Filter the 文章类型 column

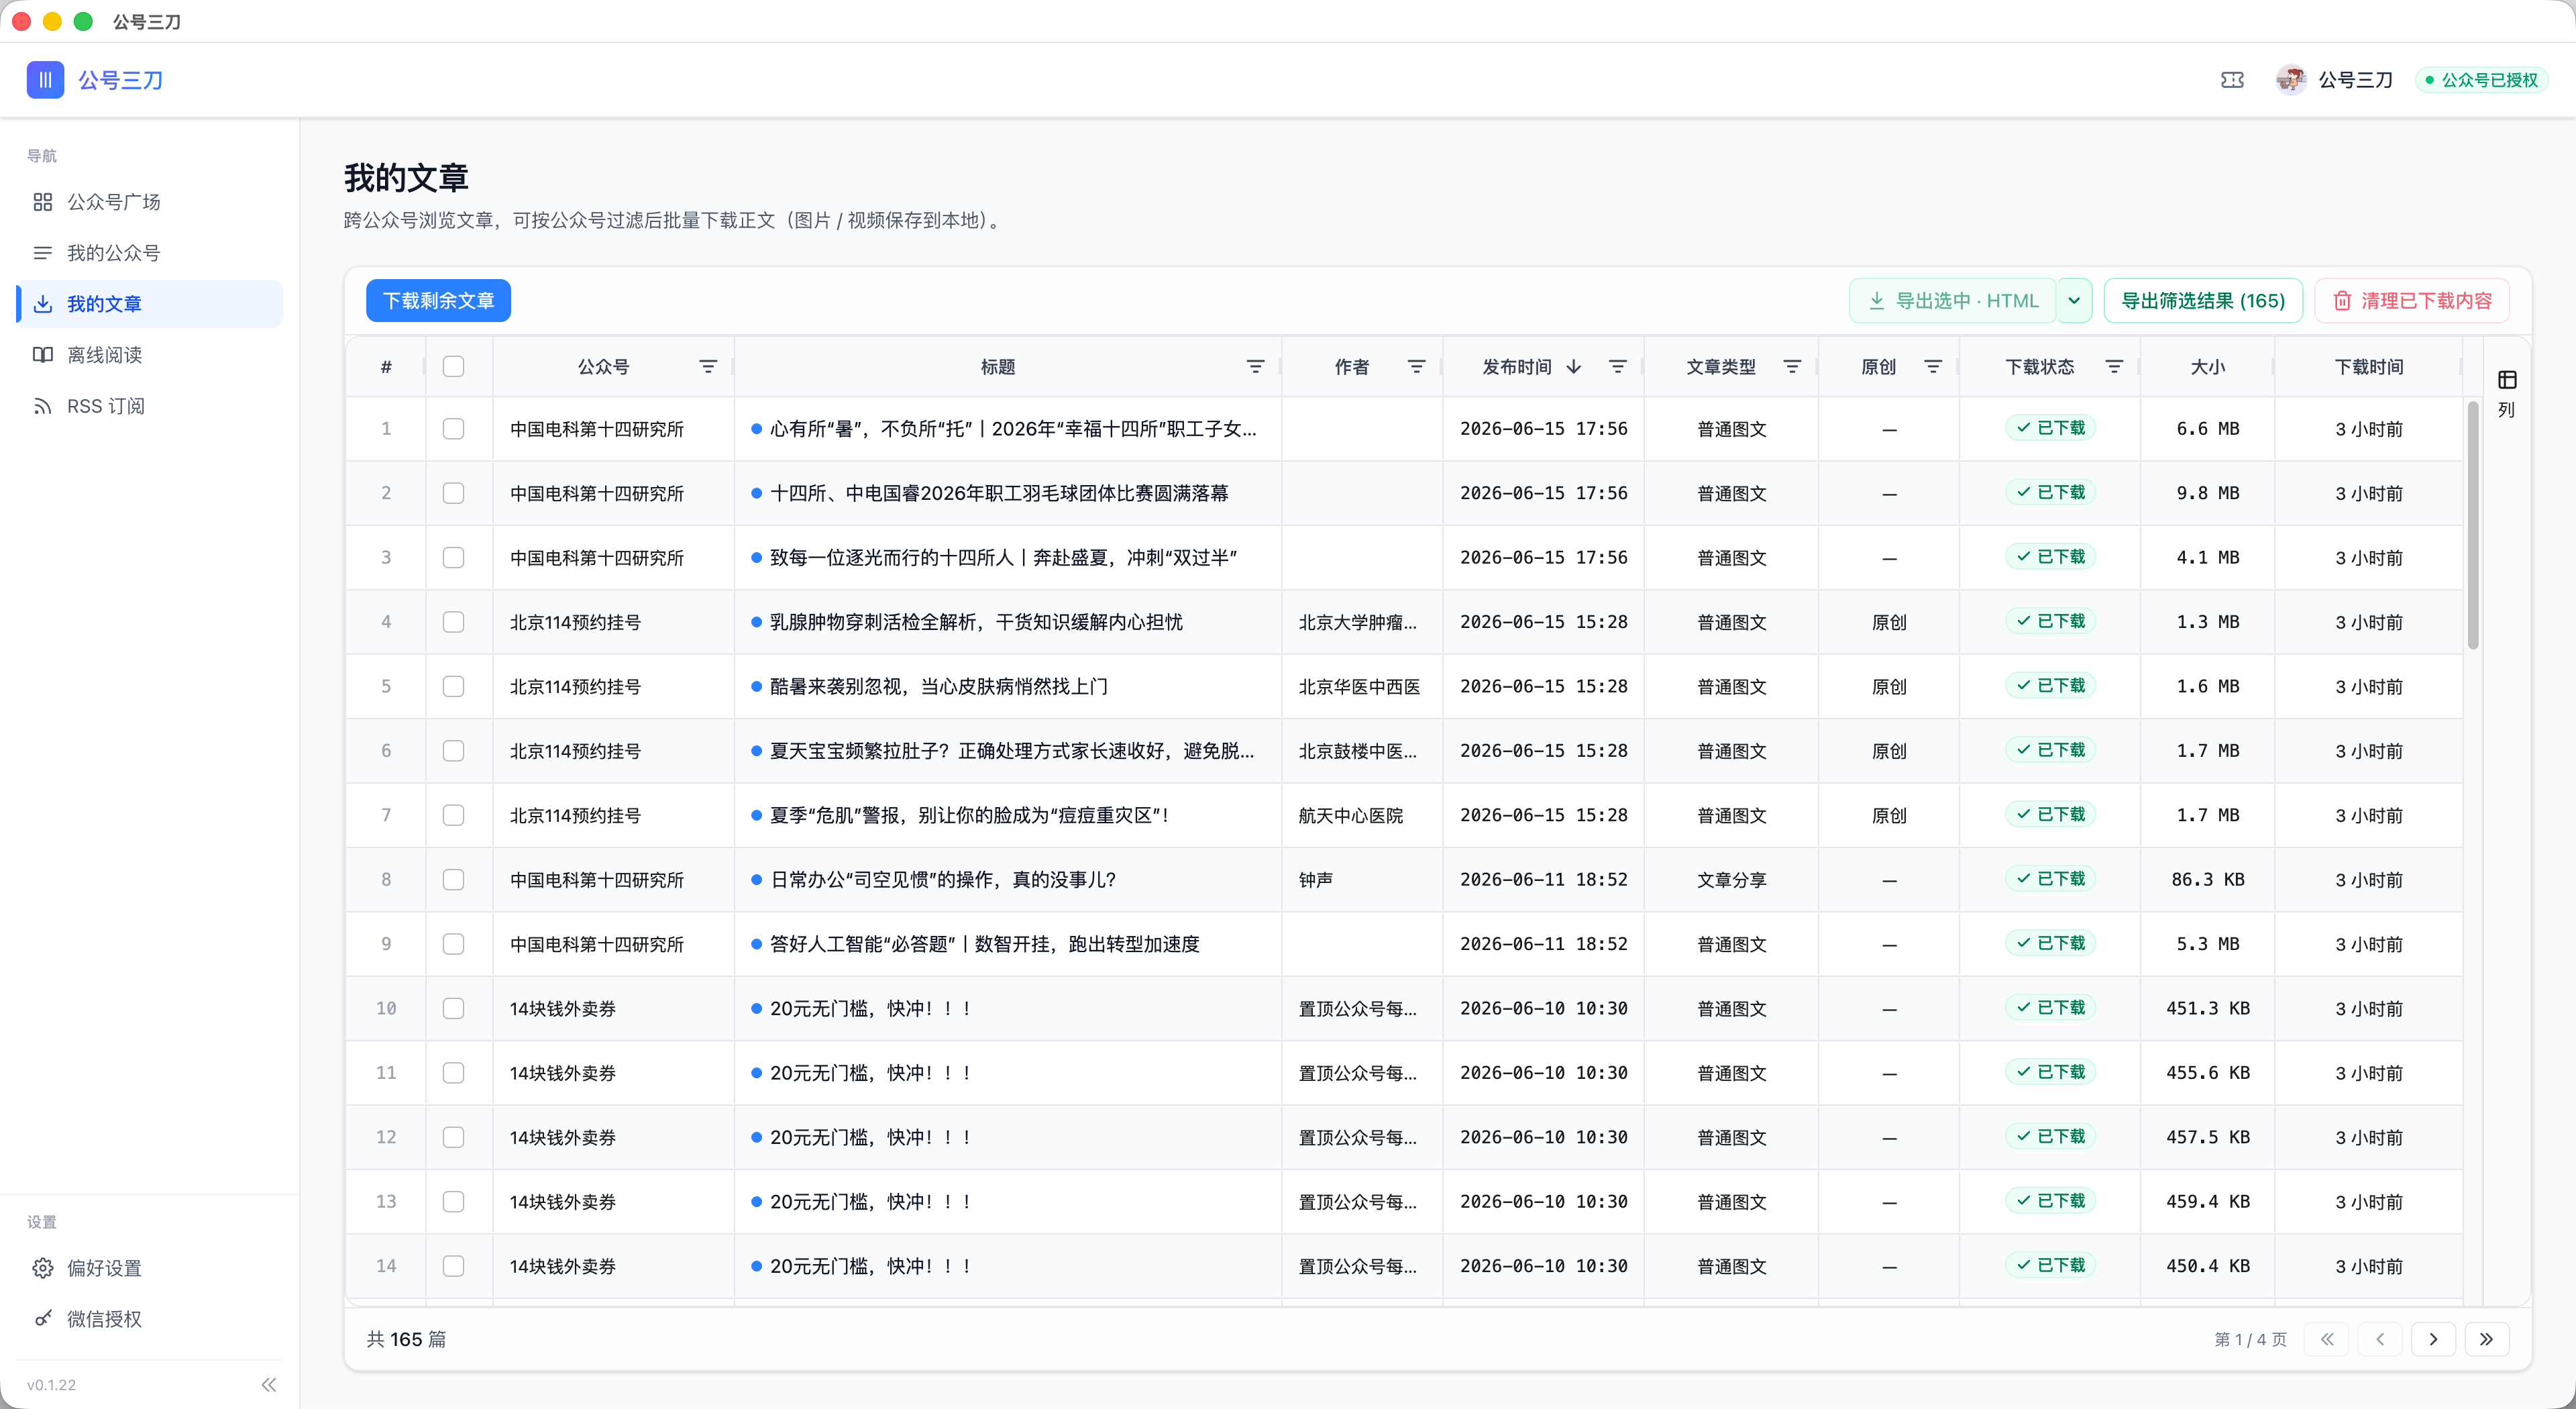click(x=1793, y=367)
